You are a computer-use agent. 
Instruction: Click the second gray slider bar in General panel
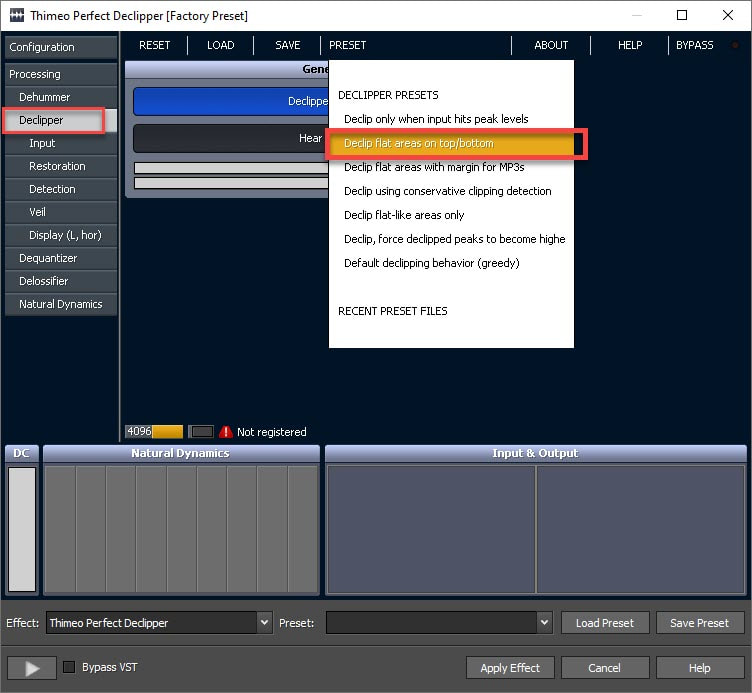coord(231,183)
